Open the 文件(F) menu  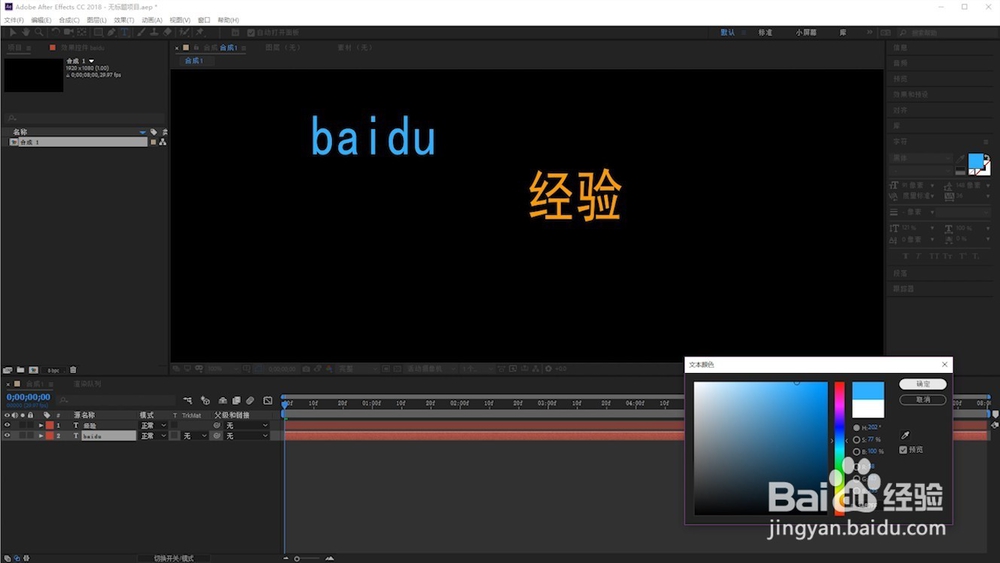coord(13,20)
